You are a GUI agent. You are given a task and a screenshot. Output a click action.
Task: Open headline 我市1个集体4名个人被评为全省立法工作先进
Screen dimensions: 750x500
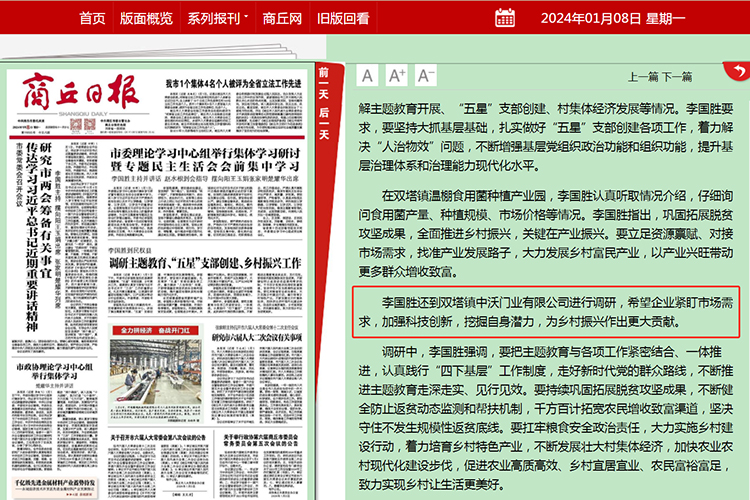(233, 83)
